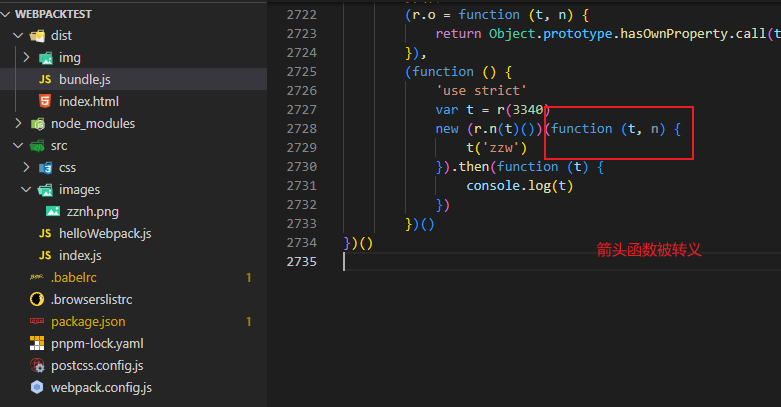Click the postcss icon beside postcss.config.js

tap(37, 366)
